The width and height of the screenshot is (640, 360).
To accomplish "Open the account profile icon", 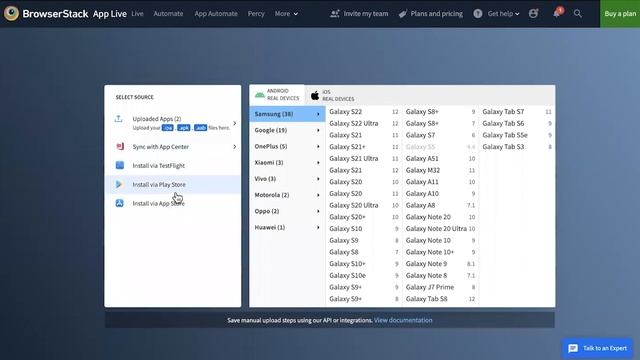I will coord(533,13).
